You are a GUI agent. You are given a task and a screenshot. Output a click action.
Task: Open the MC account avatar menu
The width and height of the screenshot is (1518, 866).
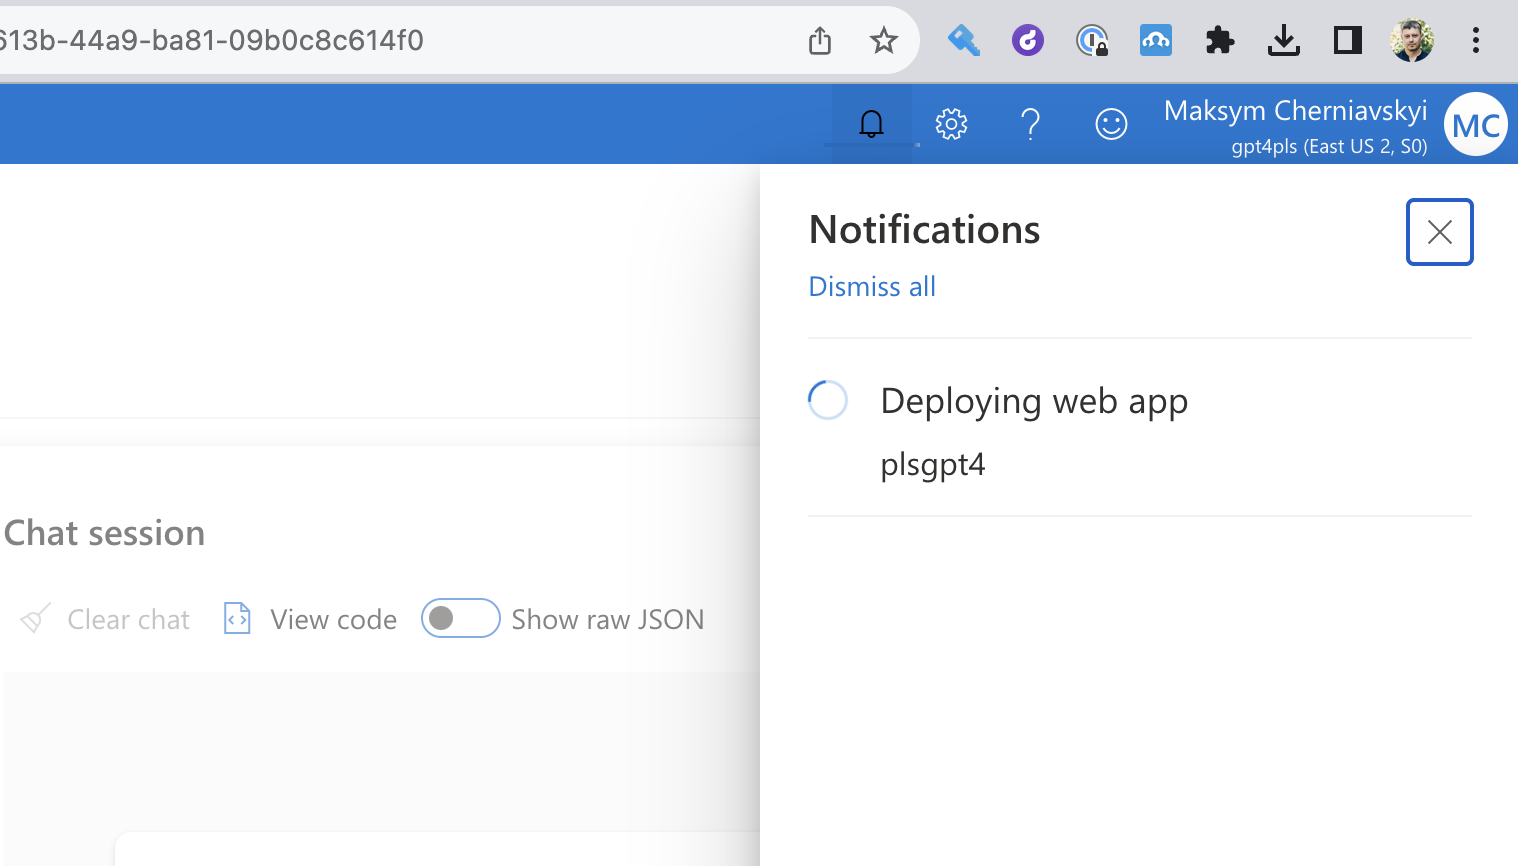(x=1475, y=123)
